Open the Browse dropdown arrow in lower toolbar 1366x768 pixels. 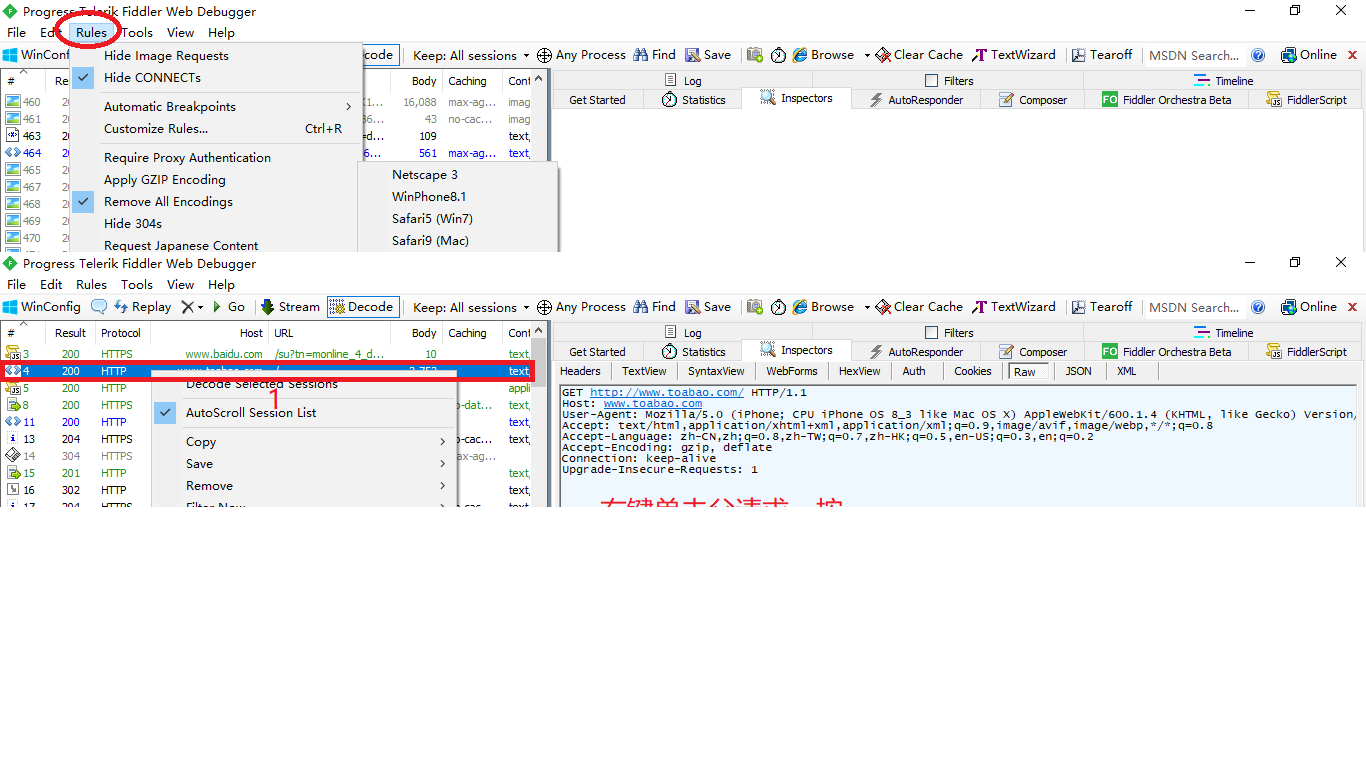(x=867, y=307)
